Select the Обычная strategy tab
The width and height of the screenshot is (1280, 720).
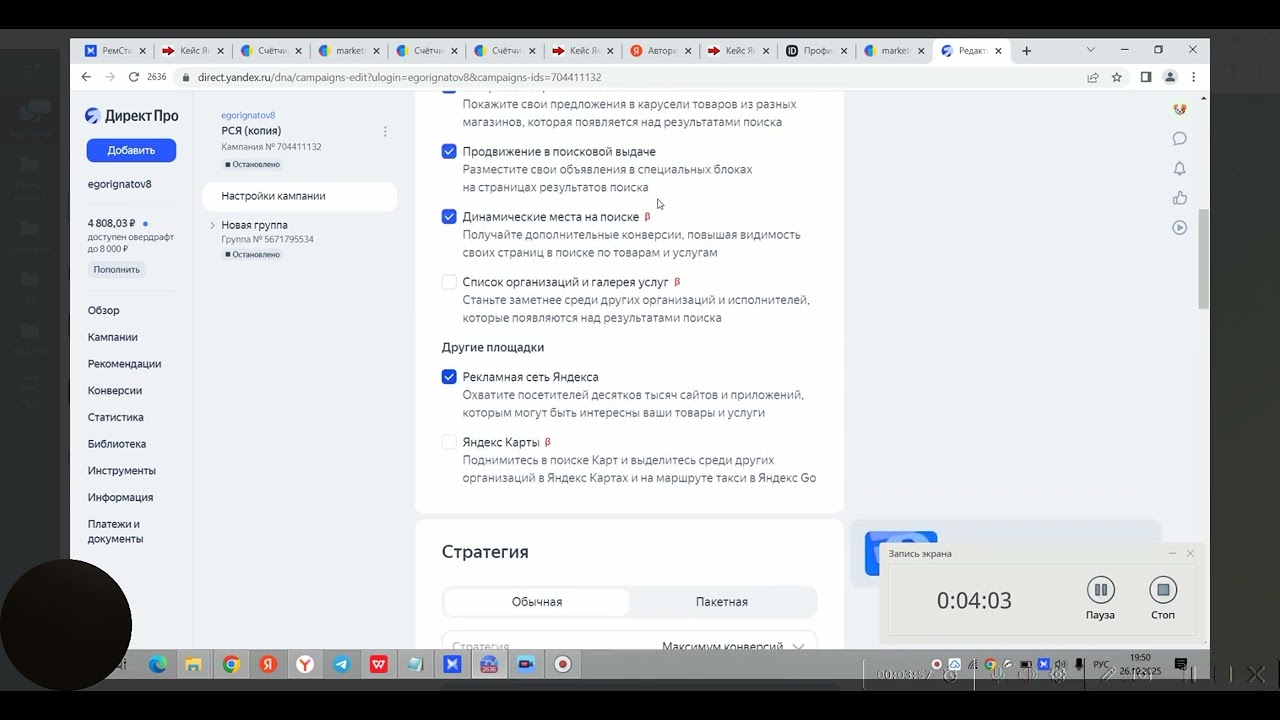pyautogui.click(x=537, y=602)
